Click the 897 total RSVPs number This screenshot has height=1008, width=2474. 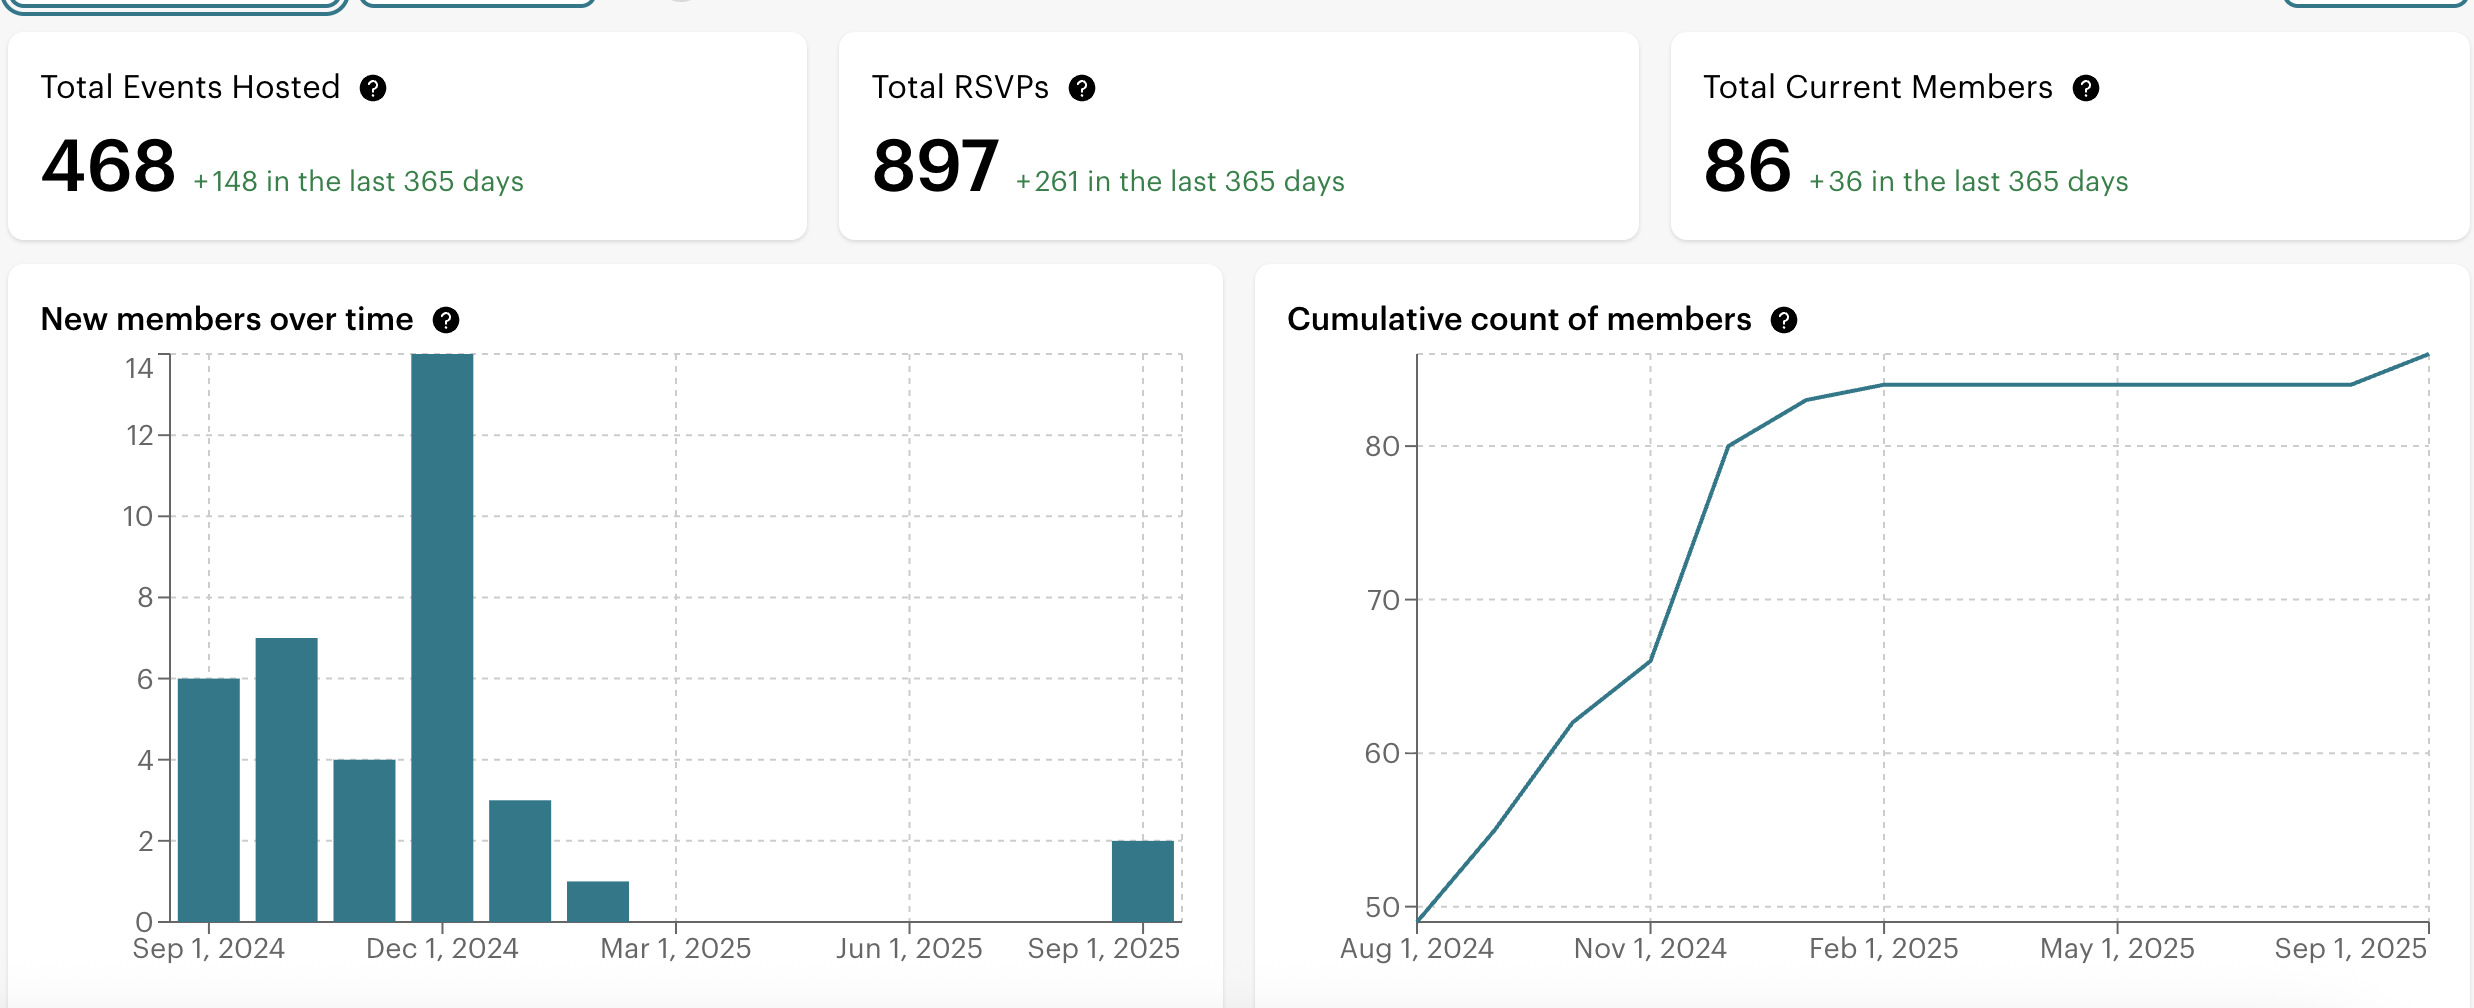[x=935, y=166]
